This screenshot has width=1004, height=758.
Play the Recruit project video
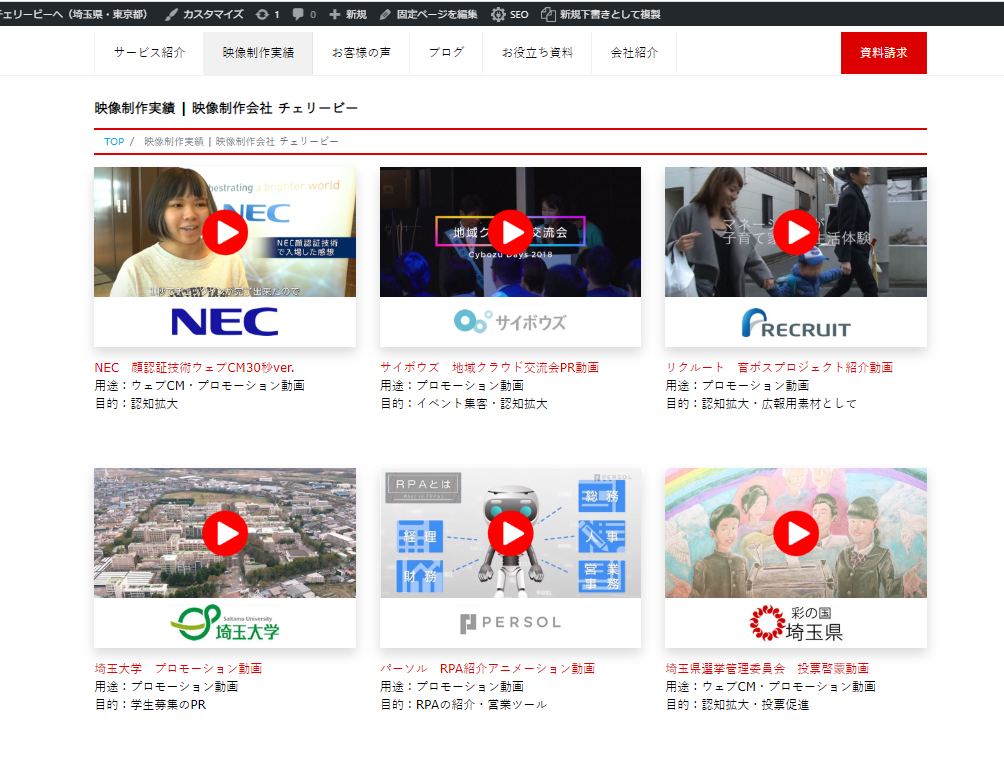[796, 232]
